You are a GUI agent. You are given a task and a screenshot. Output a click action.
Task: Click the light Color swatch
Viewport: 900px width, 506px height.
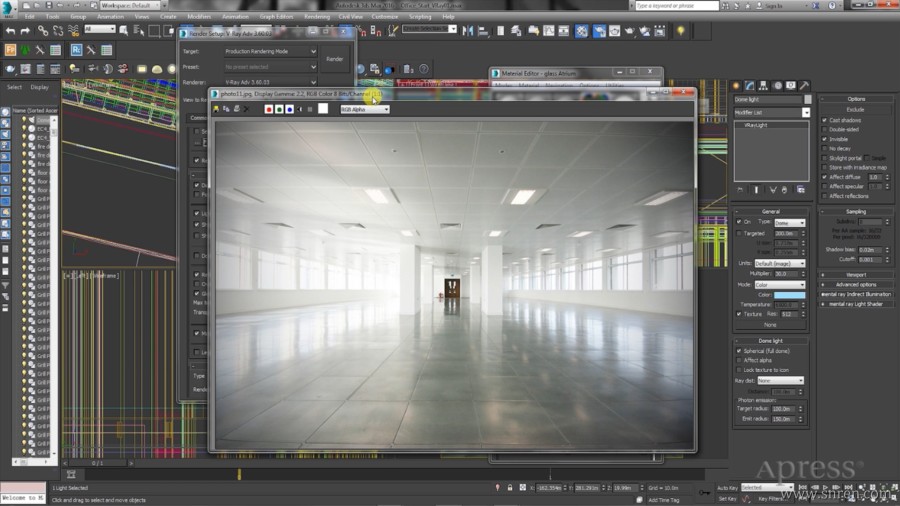click(x=789, y=295)
